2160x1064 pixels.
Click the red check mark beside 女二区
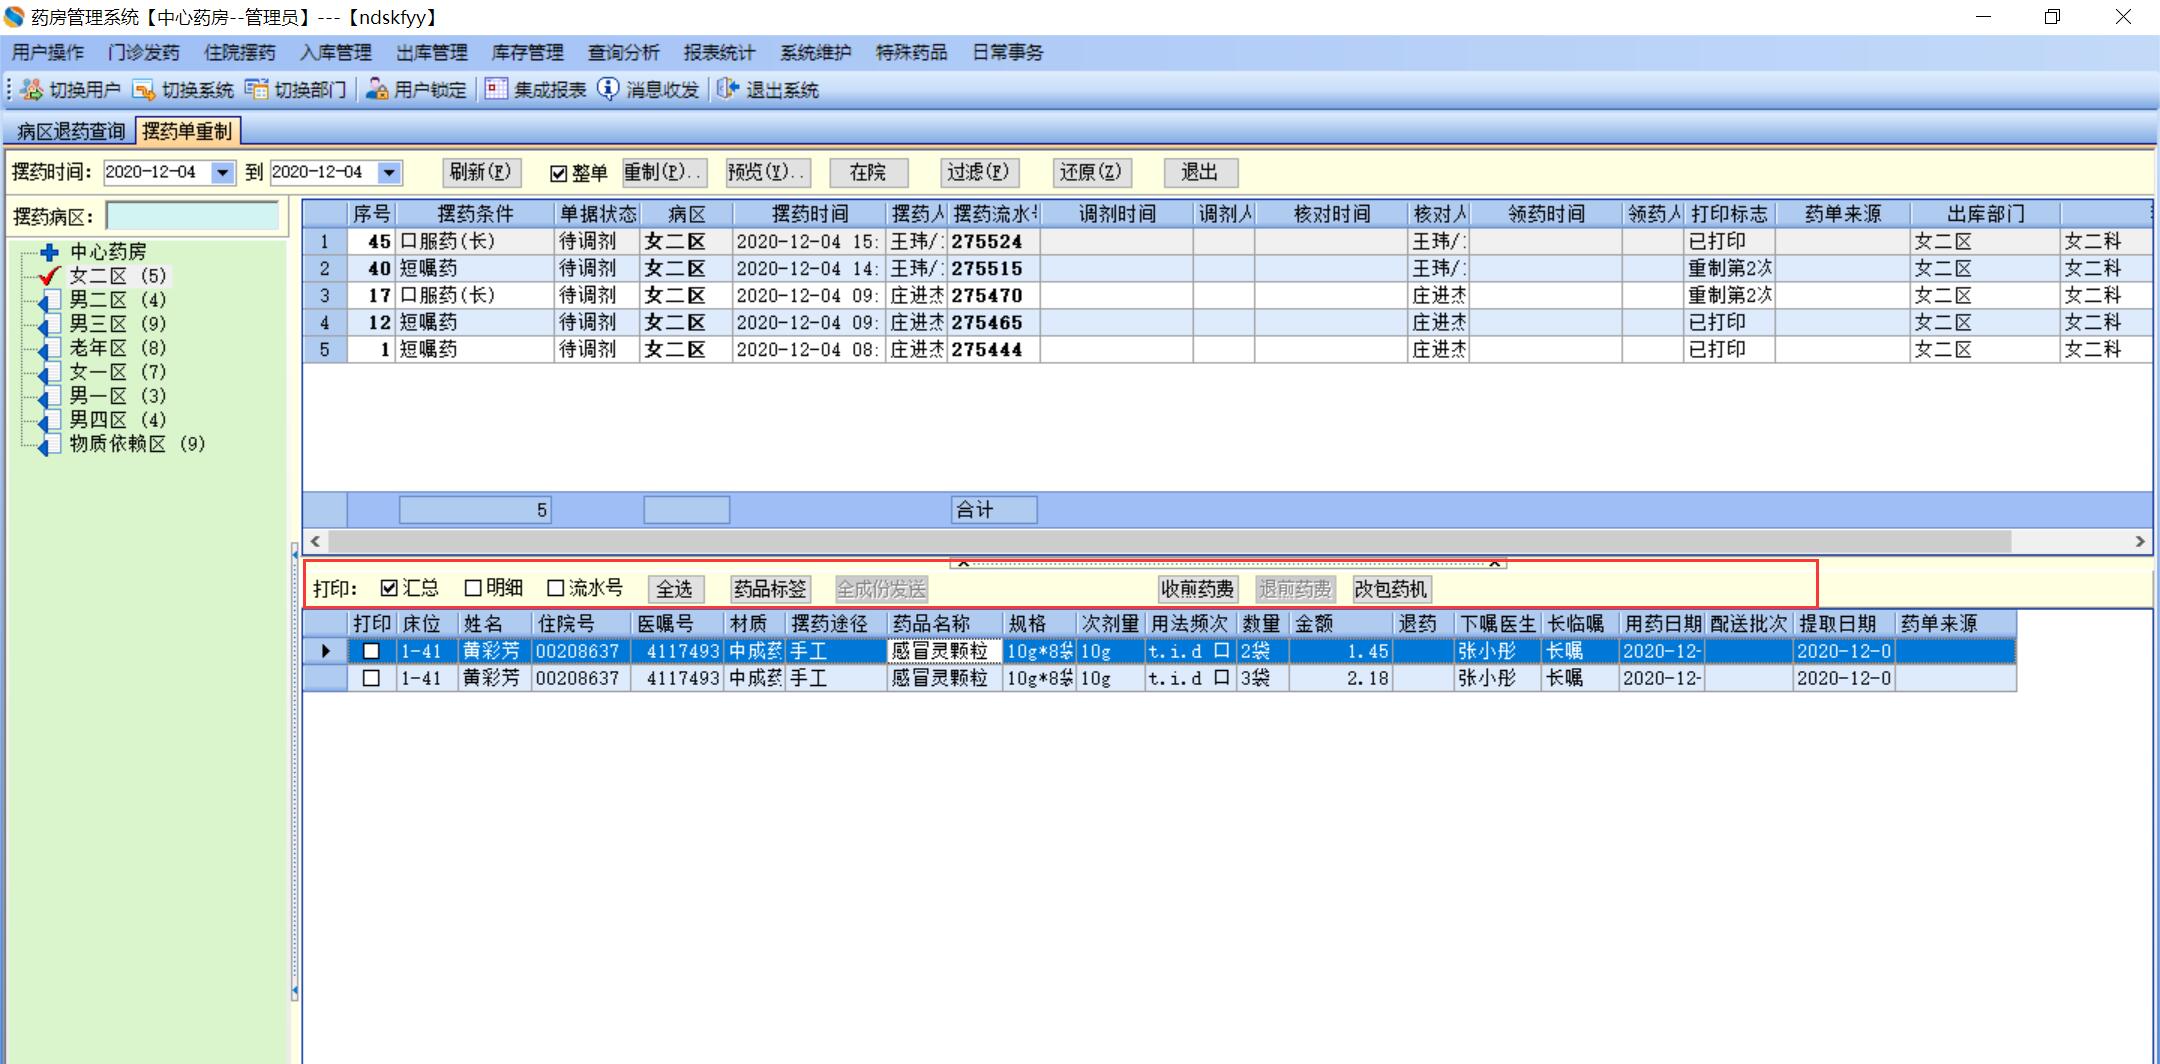[48, 276]
